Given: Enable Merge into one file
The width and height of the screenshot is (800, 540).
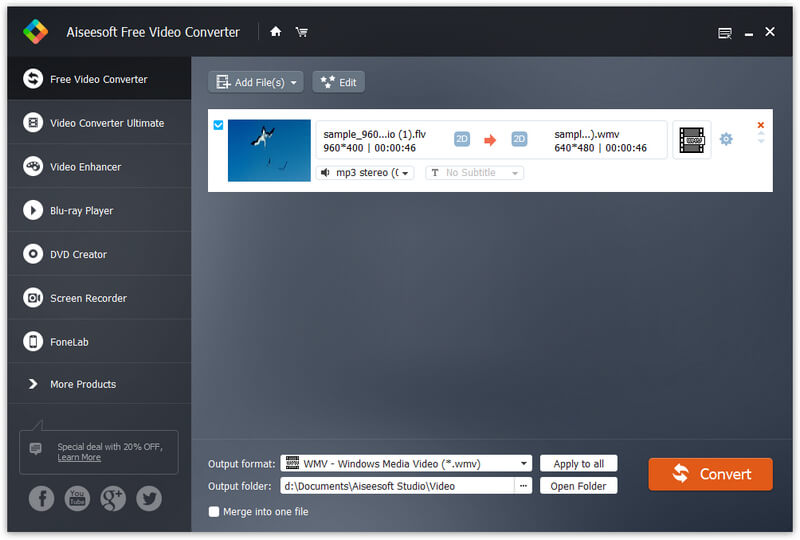Looking at the screenshot, I should click(214, 512).
